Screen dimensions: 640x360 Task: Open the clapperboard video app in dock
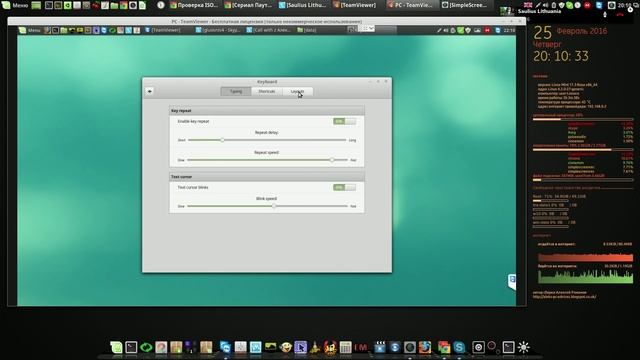point(380,347)
